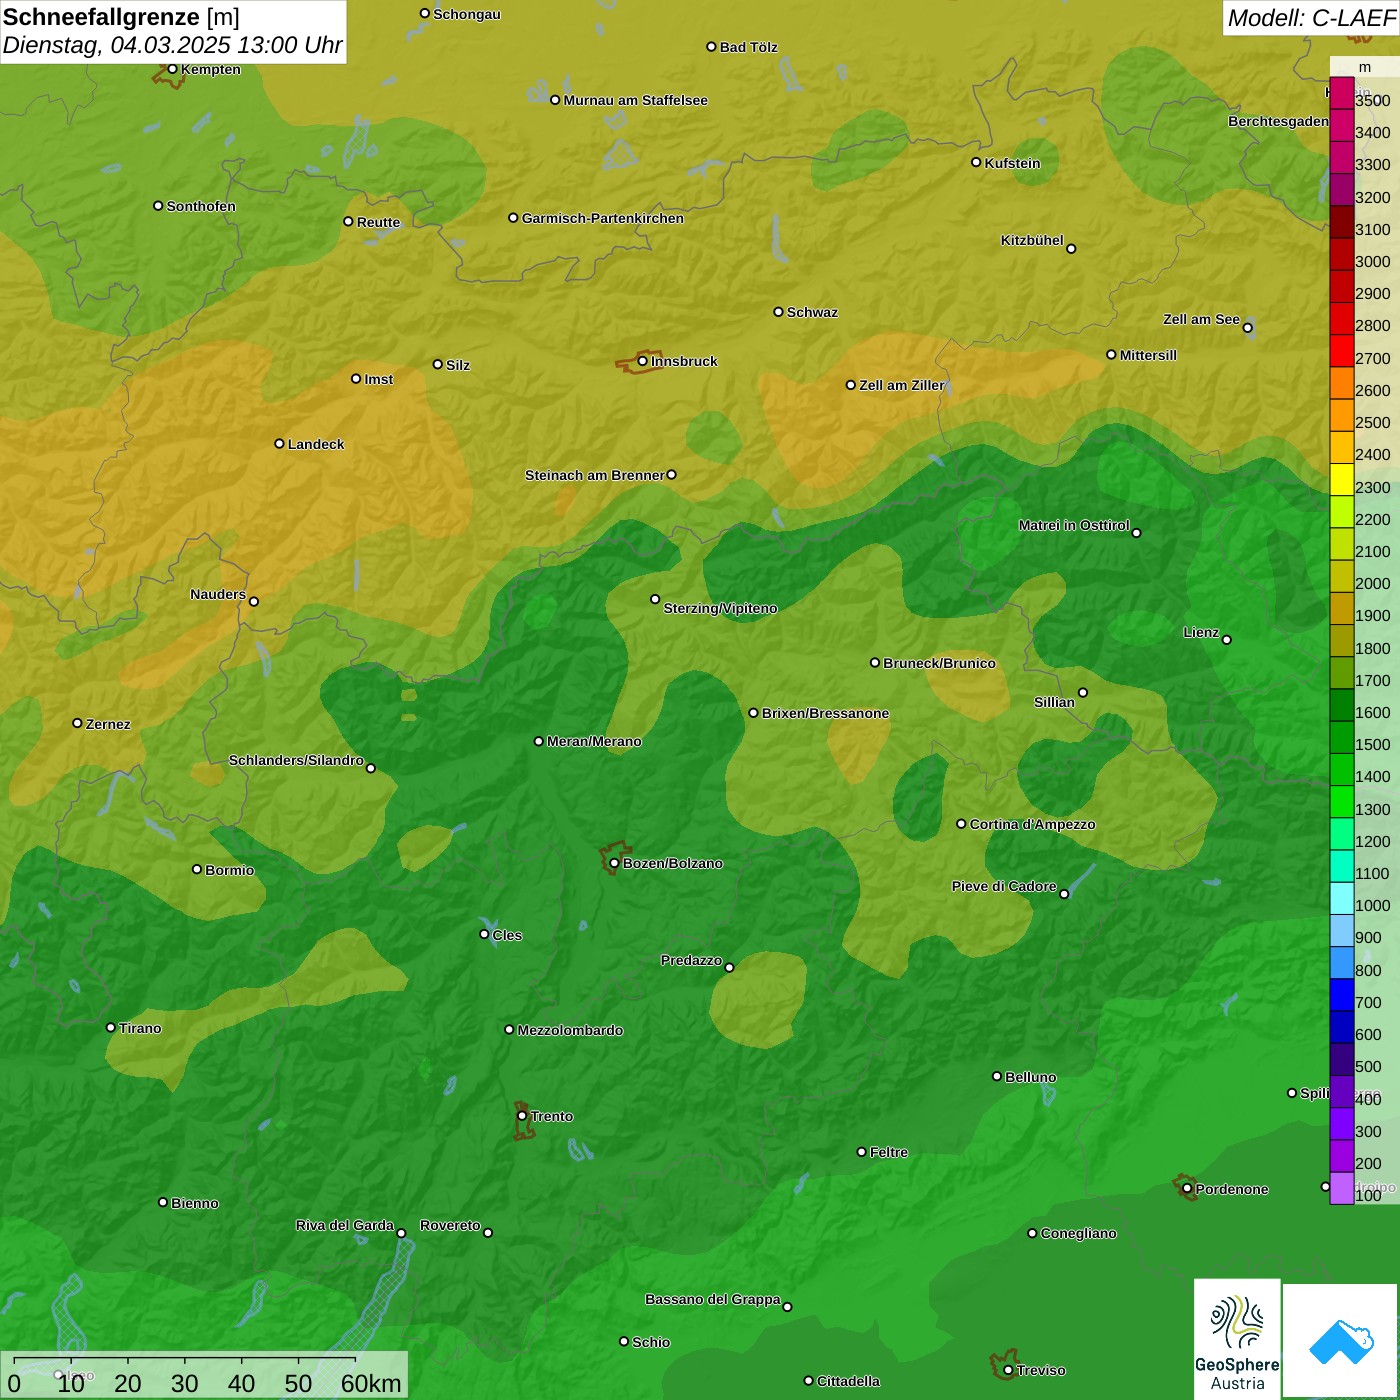Click the date 'Dienstag, 04.03.2025 13:00 Uhr'
The height and width of the screenshot is (1400, 1400).
point(172,46)
